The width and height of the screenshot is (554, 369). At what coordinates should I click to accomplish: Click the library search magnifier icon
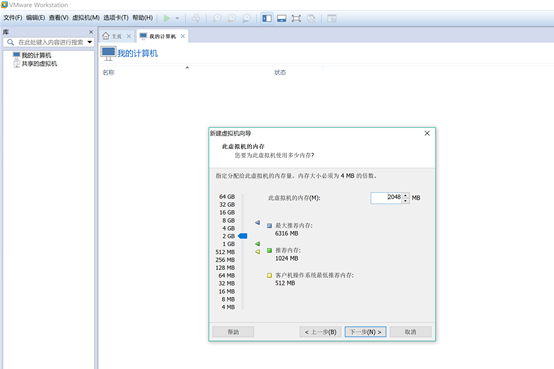pyautogui.click(x=10, y=42)
